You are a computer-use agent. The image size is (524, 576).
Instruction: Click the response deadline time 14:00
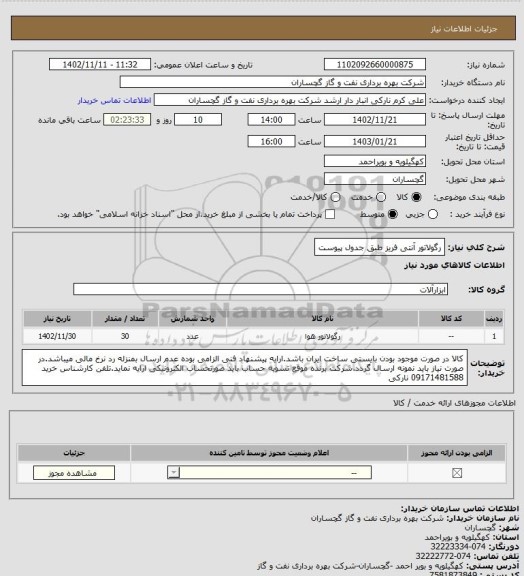pyautogui.click(x=272, y=120)
